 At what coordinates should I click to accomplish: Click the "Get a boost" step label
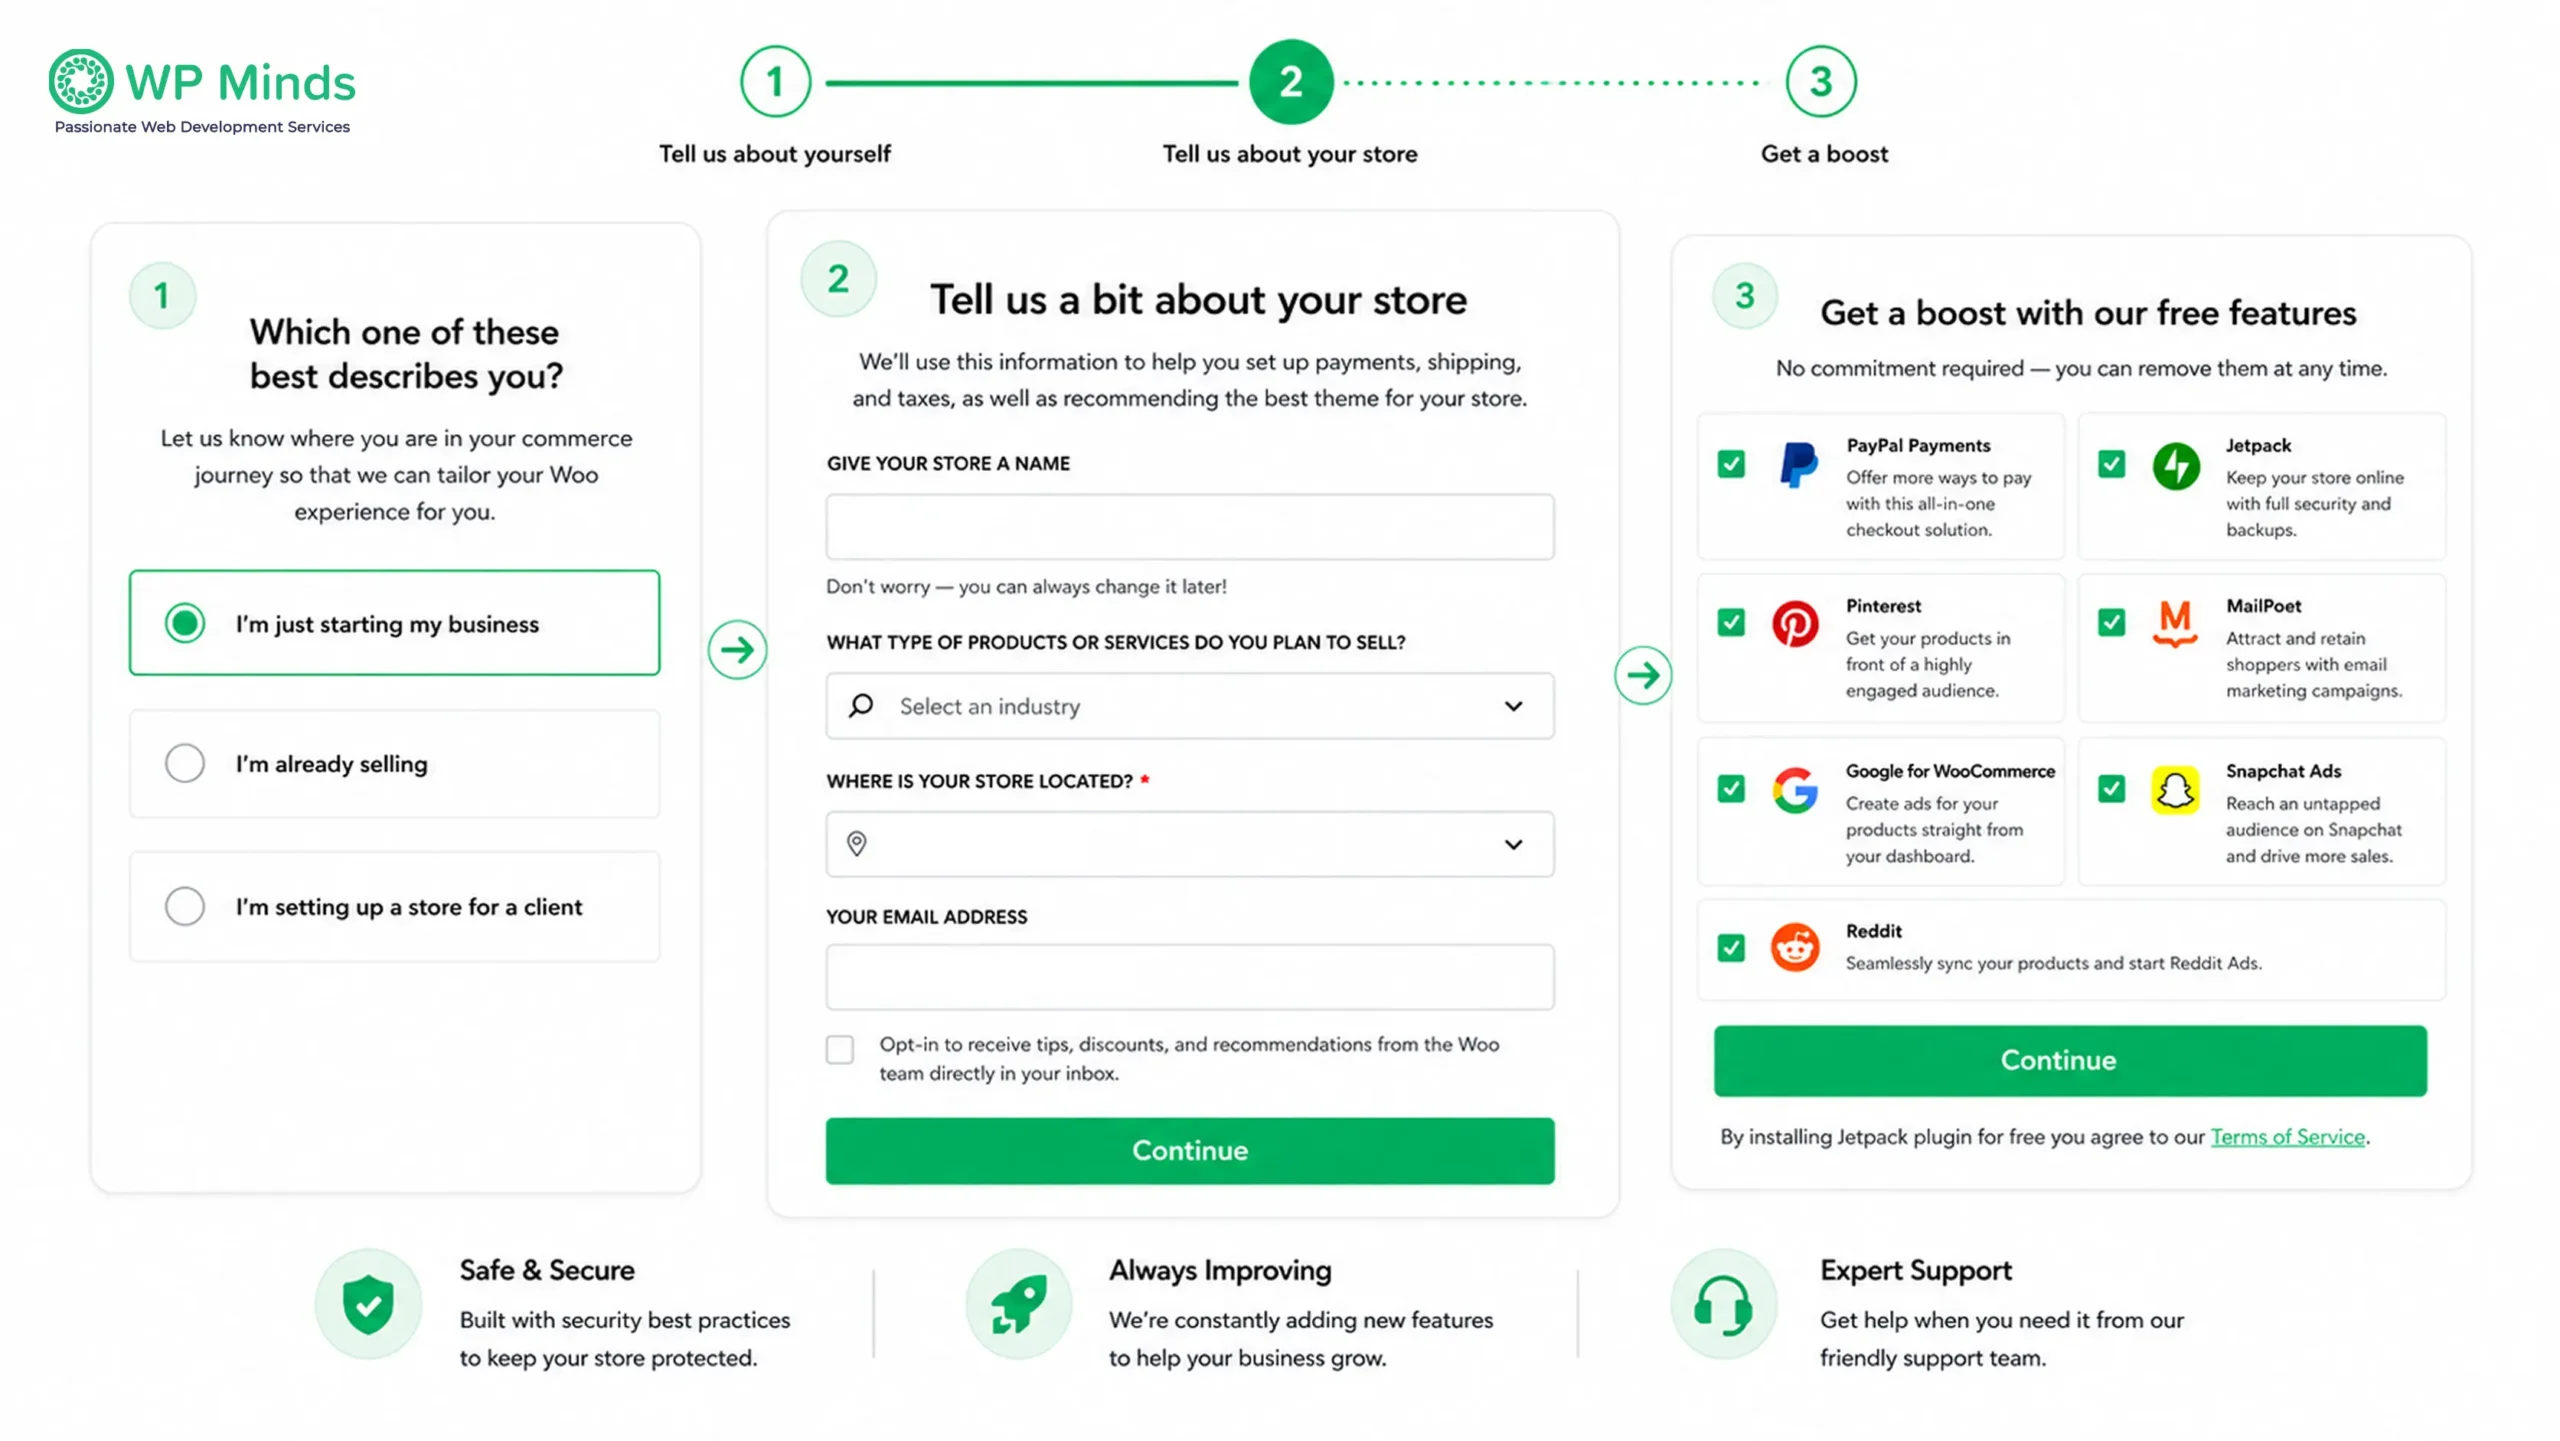[1825, 154]
